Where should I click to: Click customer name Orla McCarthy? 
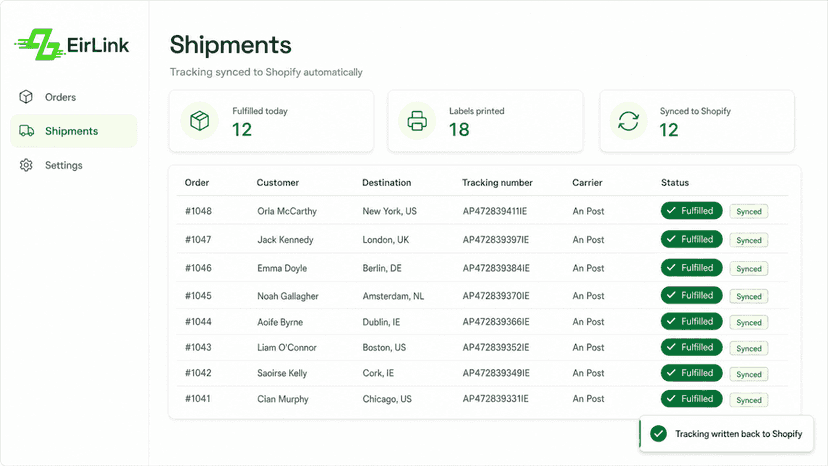click(287, 211)
